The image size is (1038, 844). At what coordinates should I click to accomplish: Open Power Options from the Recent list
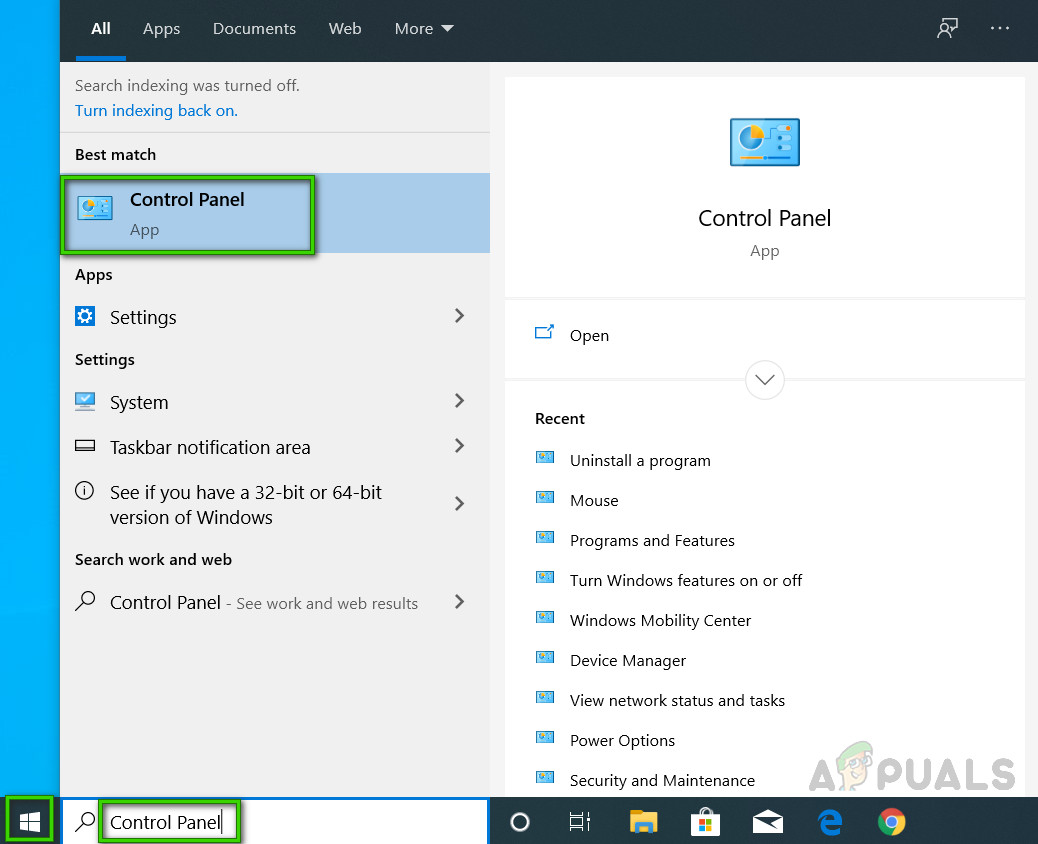point(622,740)
